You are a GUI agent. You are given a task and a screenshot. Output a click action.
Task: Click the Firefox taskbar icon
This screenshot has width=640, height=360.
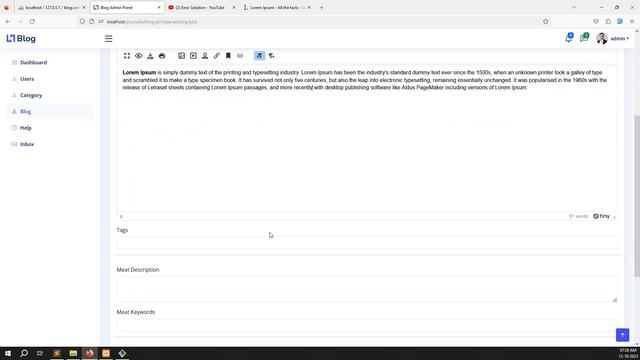tap(89, 353)
